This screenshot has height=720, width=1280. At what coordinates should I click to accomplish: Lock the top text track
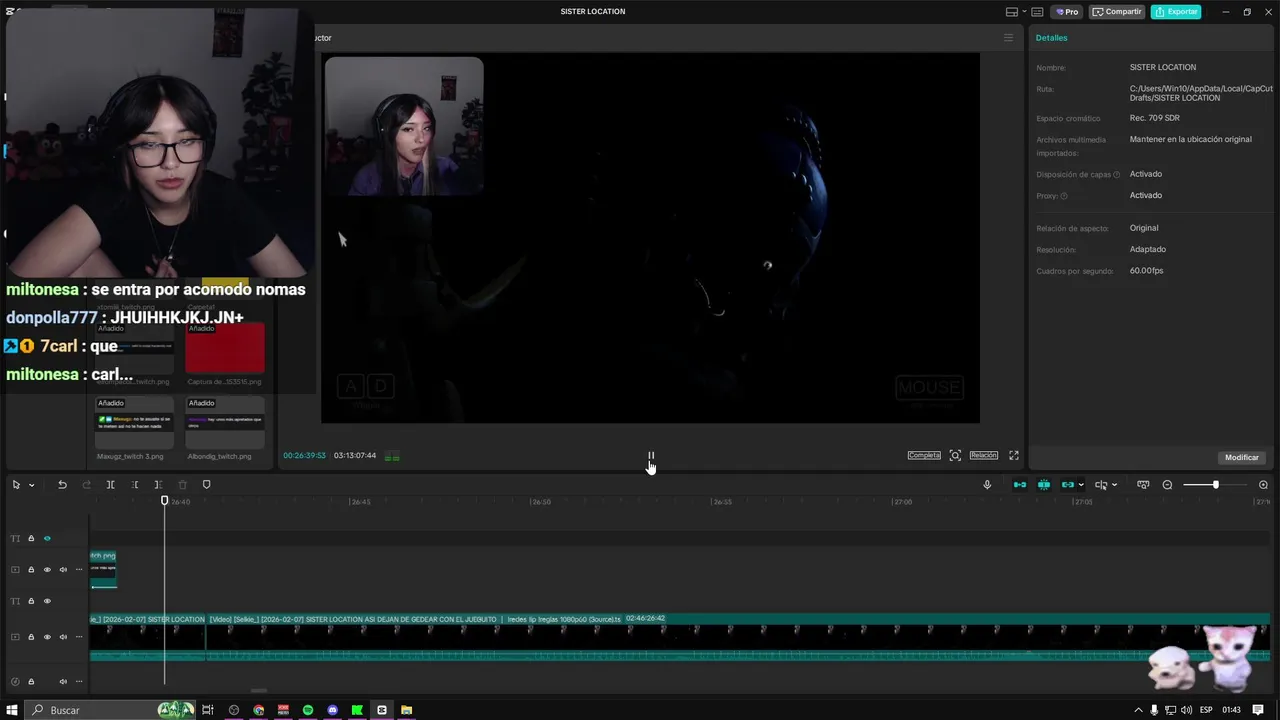point(31,538)
